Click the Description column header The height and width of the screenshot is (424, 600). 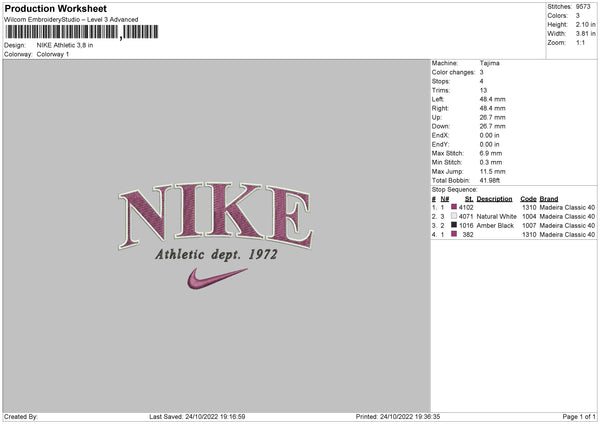(494, 198)
